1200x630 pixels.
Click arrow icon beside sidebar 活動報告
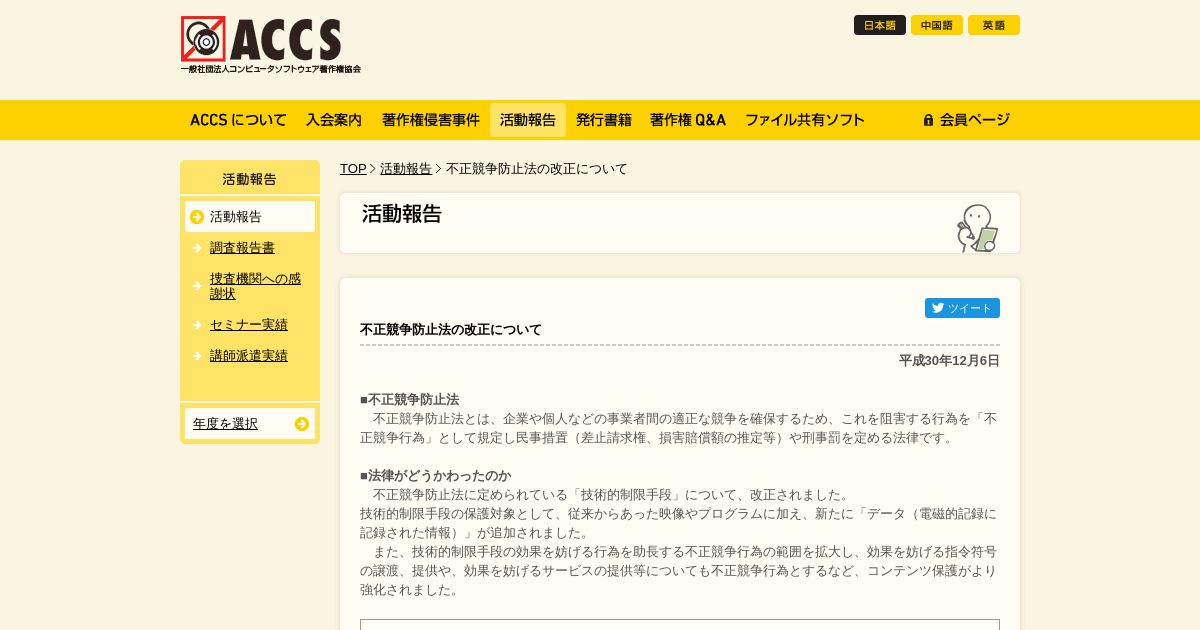tap(197, 217)
